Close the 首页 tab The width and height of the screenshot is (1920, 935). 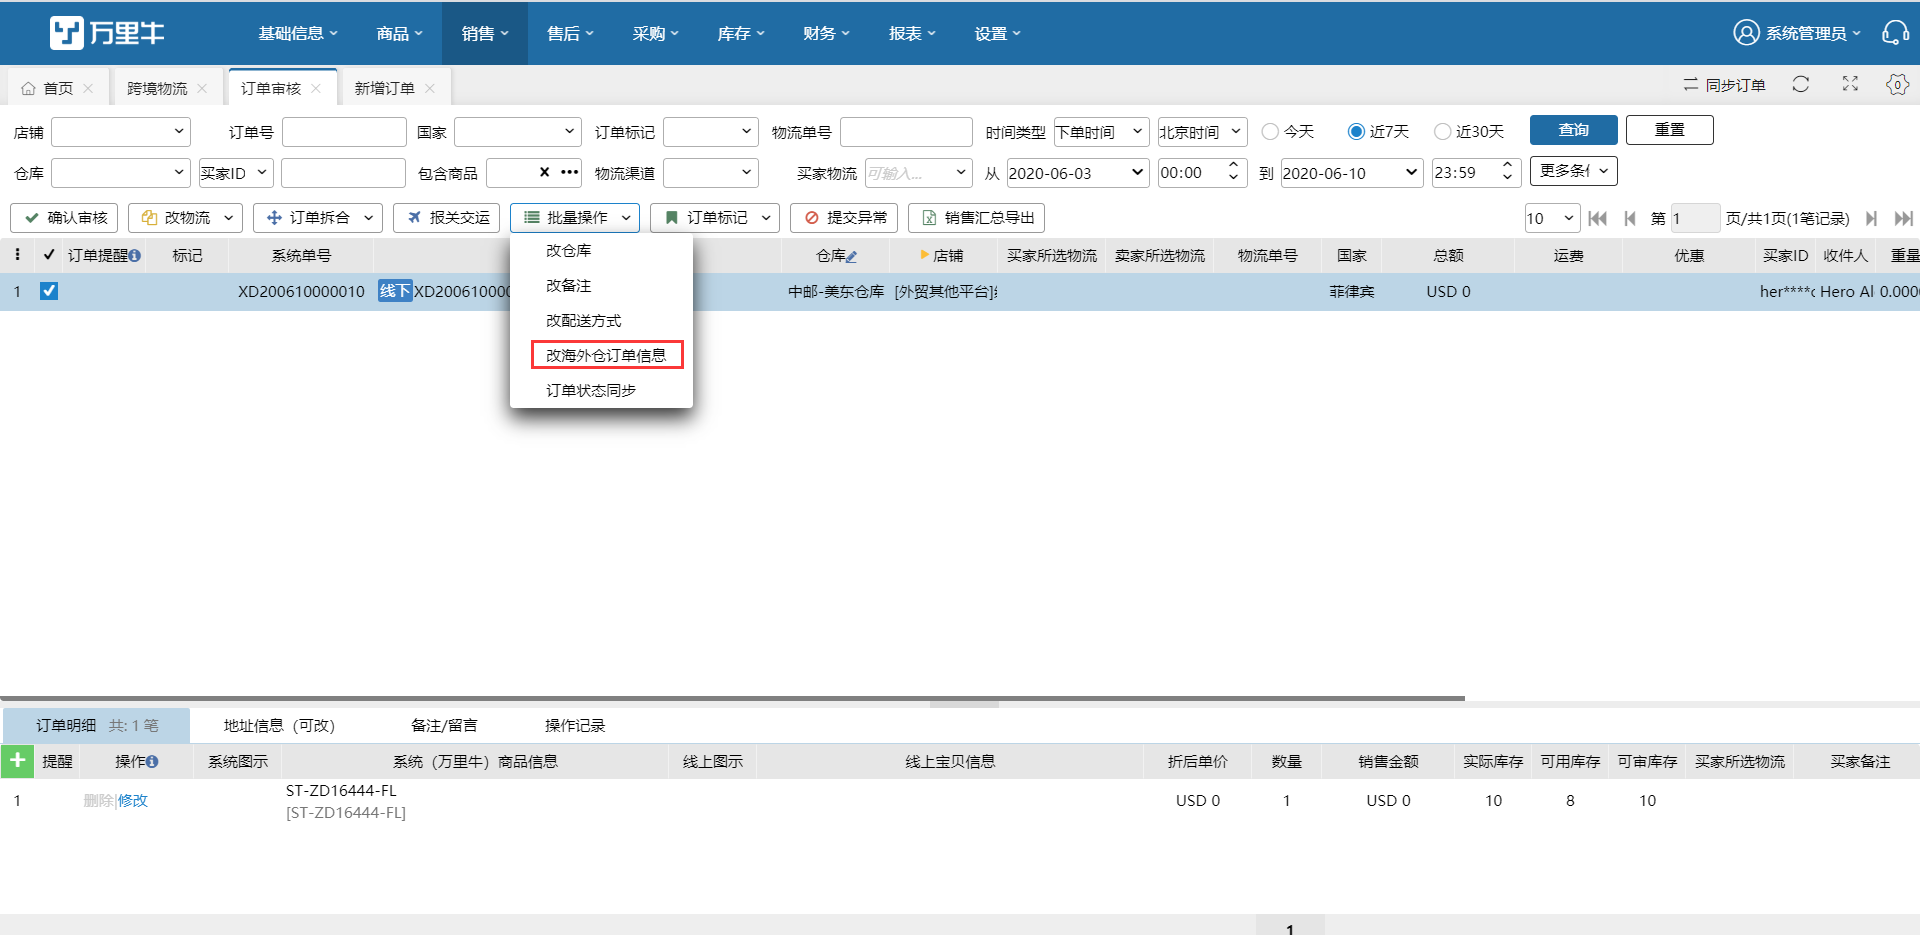click(x=88, y=89)
